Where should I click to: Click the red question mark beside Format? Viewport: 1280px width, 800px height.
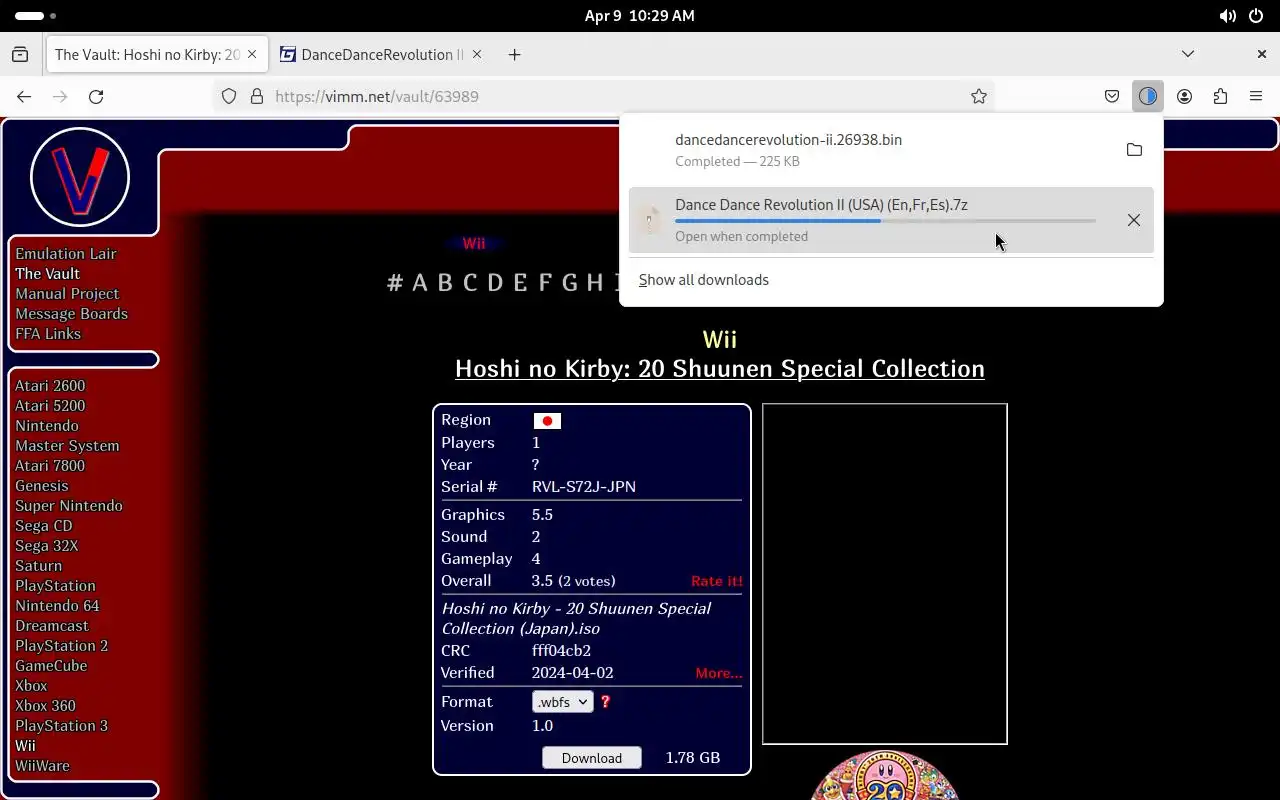(605, 702)
